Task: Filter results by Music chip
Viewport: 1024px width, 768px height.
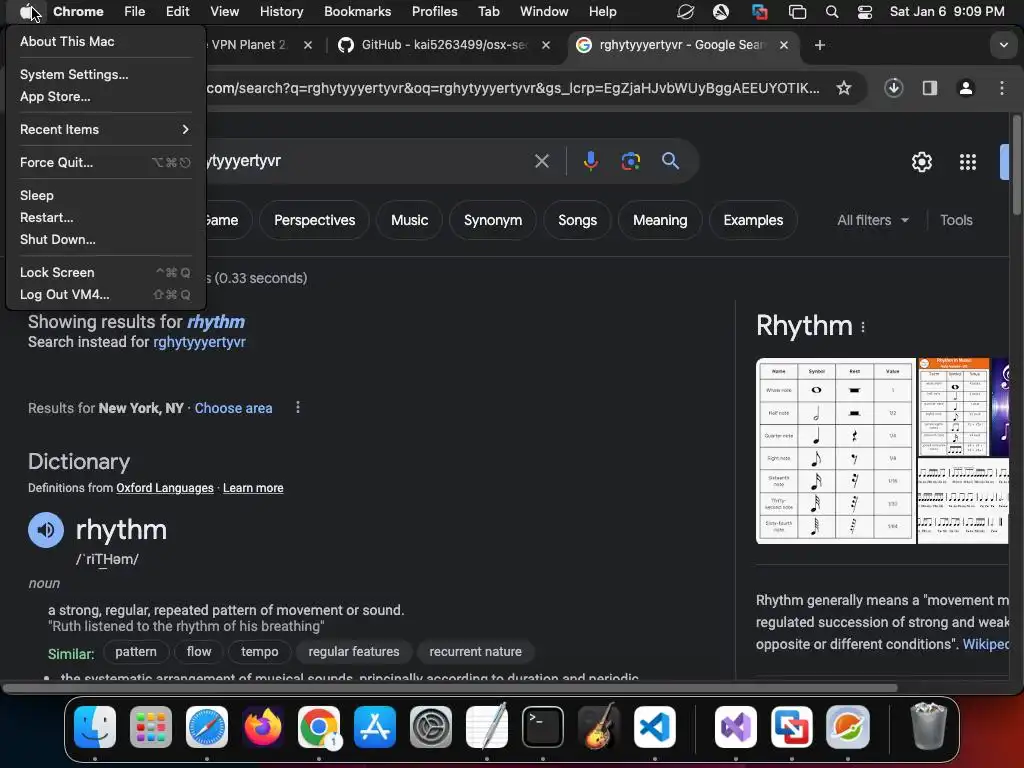Action: tap(409, 220)
